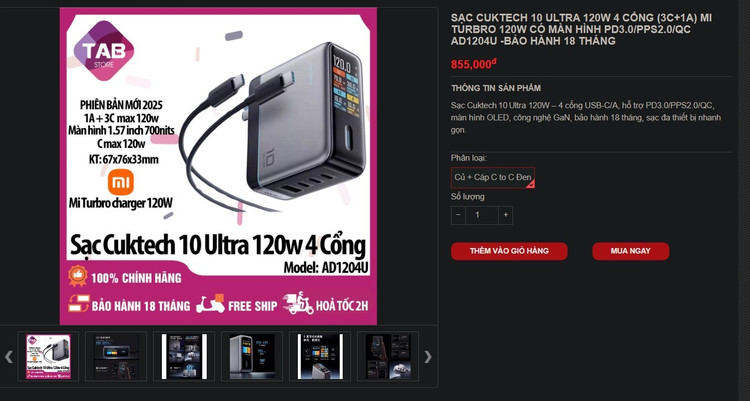Decrease quantity with the minus button
750x401 pixels.
point(458,215)
